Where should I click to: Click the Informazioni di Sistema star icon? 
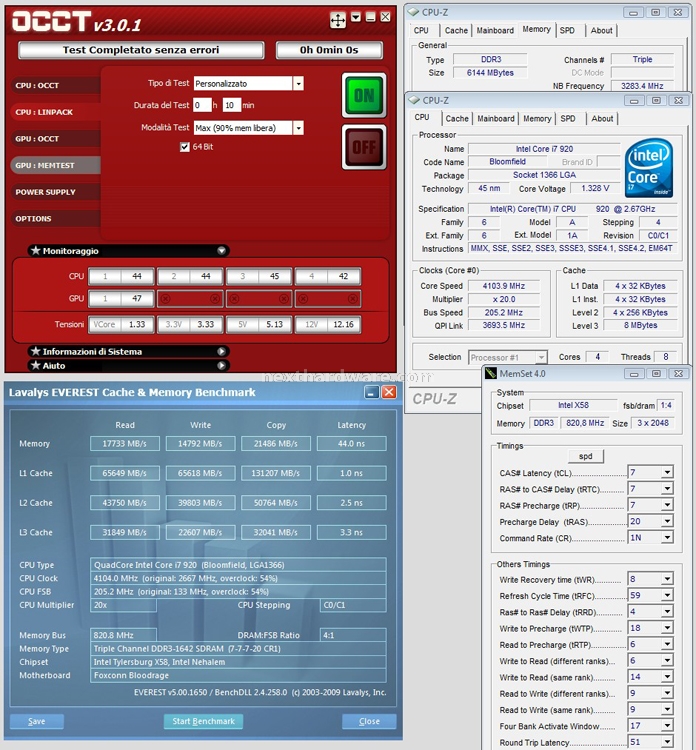(x=35, y=352)
